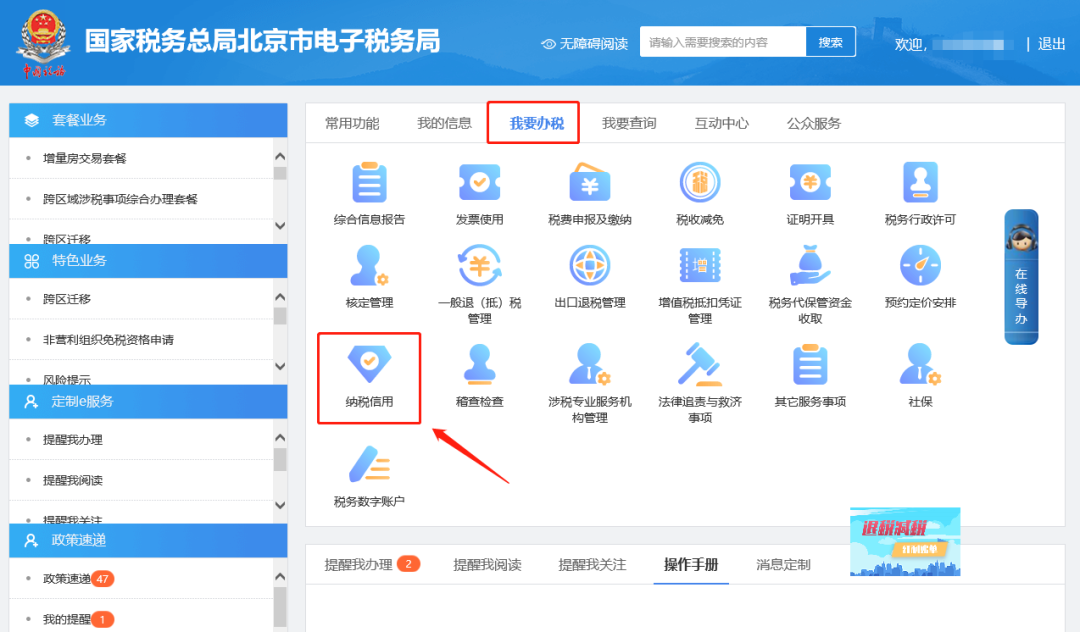Viewport: 1080px width, 632px height.
Task: Open the 公众服务 tab
Action: pos(813,123)
